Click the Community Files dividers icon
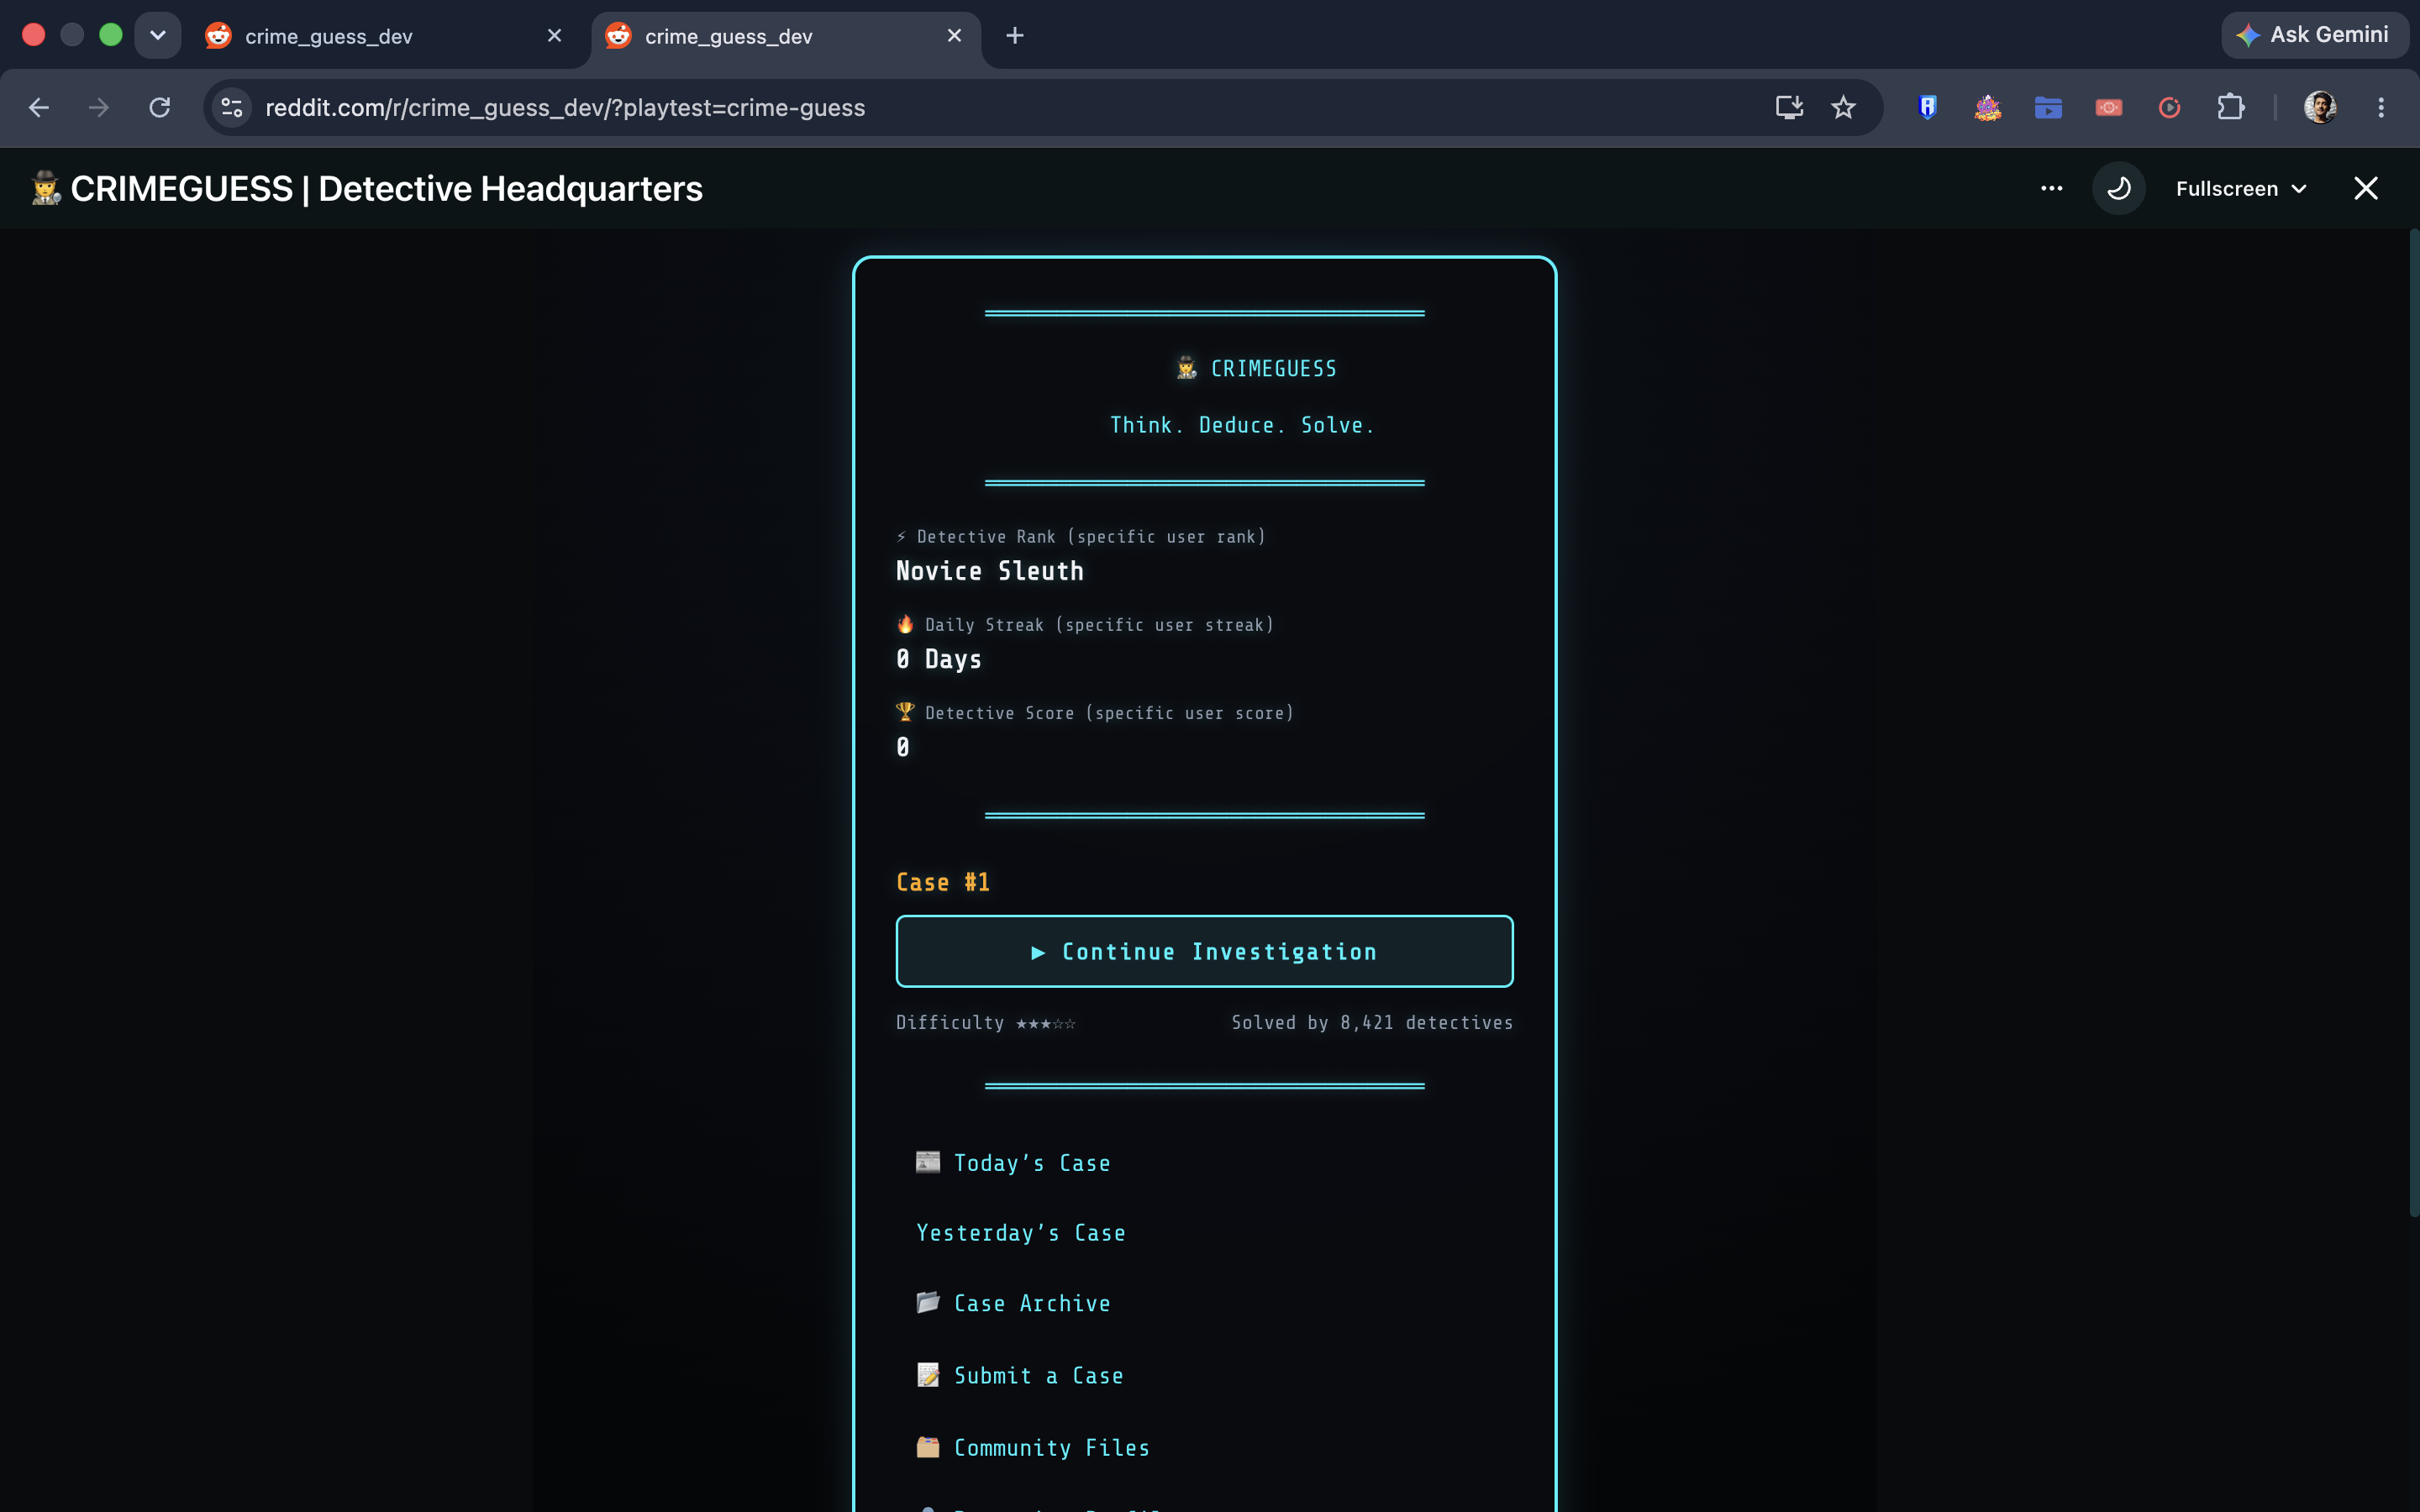Viewport: 2420px width, 1512px height. tap(928, 1447)
